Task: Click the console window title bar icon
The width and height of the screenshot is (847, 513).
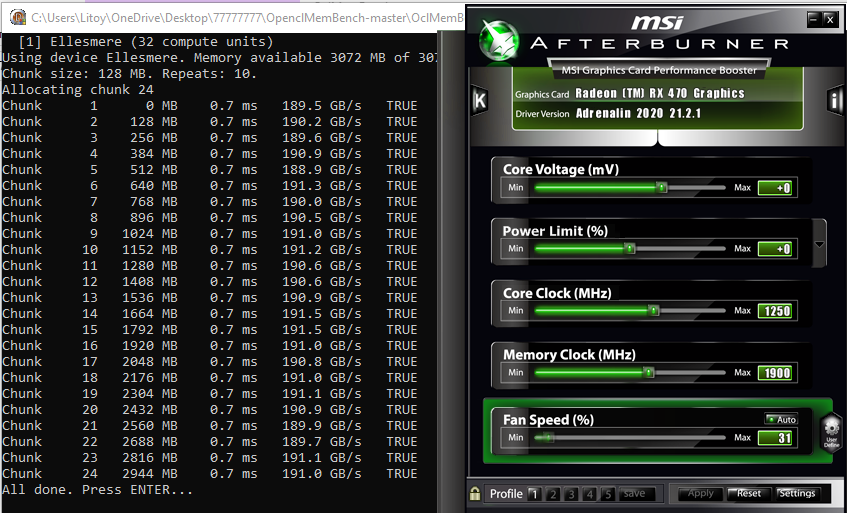Action: click(x=18, y=17)
